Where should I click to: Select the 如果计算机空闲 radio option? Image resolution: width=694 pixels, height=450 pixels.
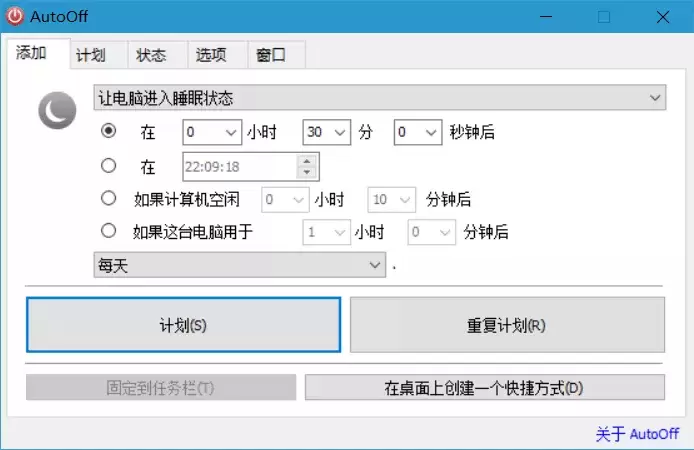tap(108, 198)
